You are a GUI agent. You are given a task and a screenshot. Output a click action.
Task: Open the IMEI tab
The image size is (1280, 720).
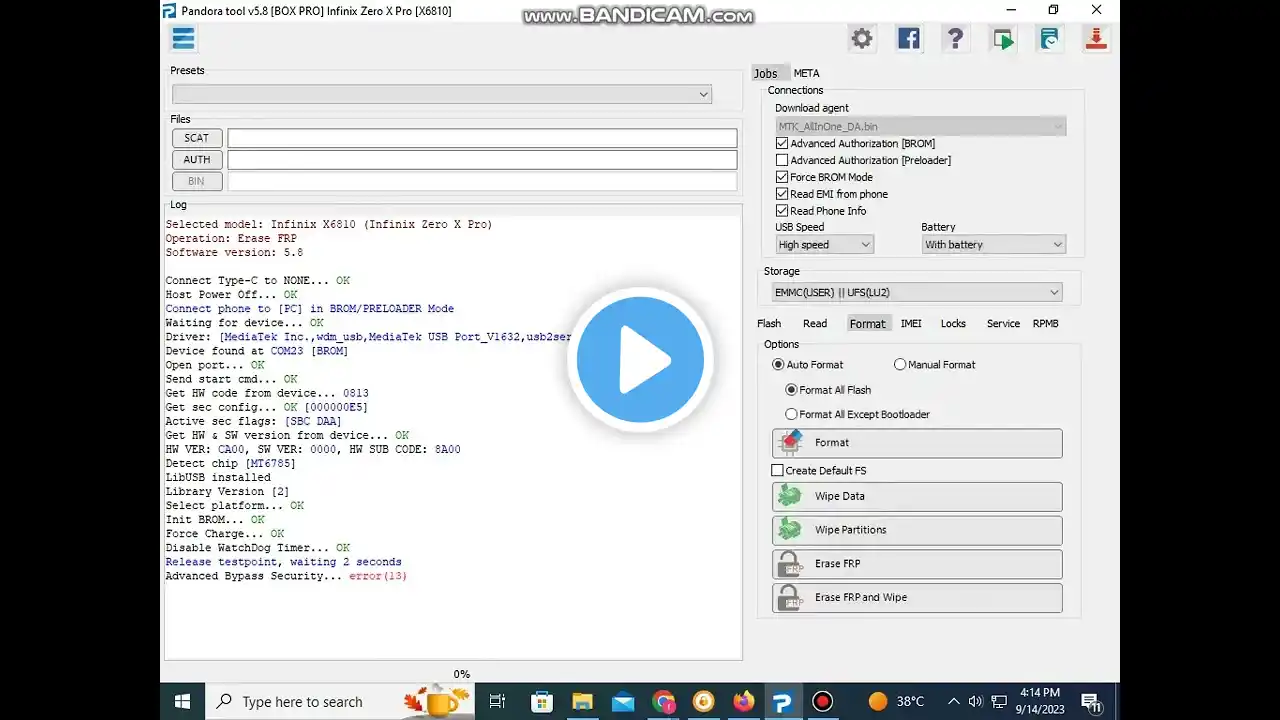(911, 323)
